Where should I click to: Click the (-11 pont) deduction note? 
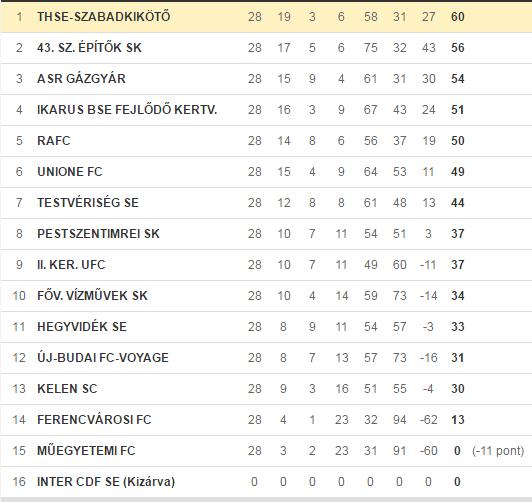[498, 451]
